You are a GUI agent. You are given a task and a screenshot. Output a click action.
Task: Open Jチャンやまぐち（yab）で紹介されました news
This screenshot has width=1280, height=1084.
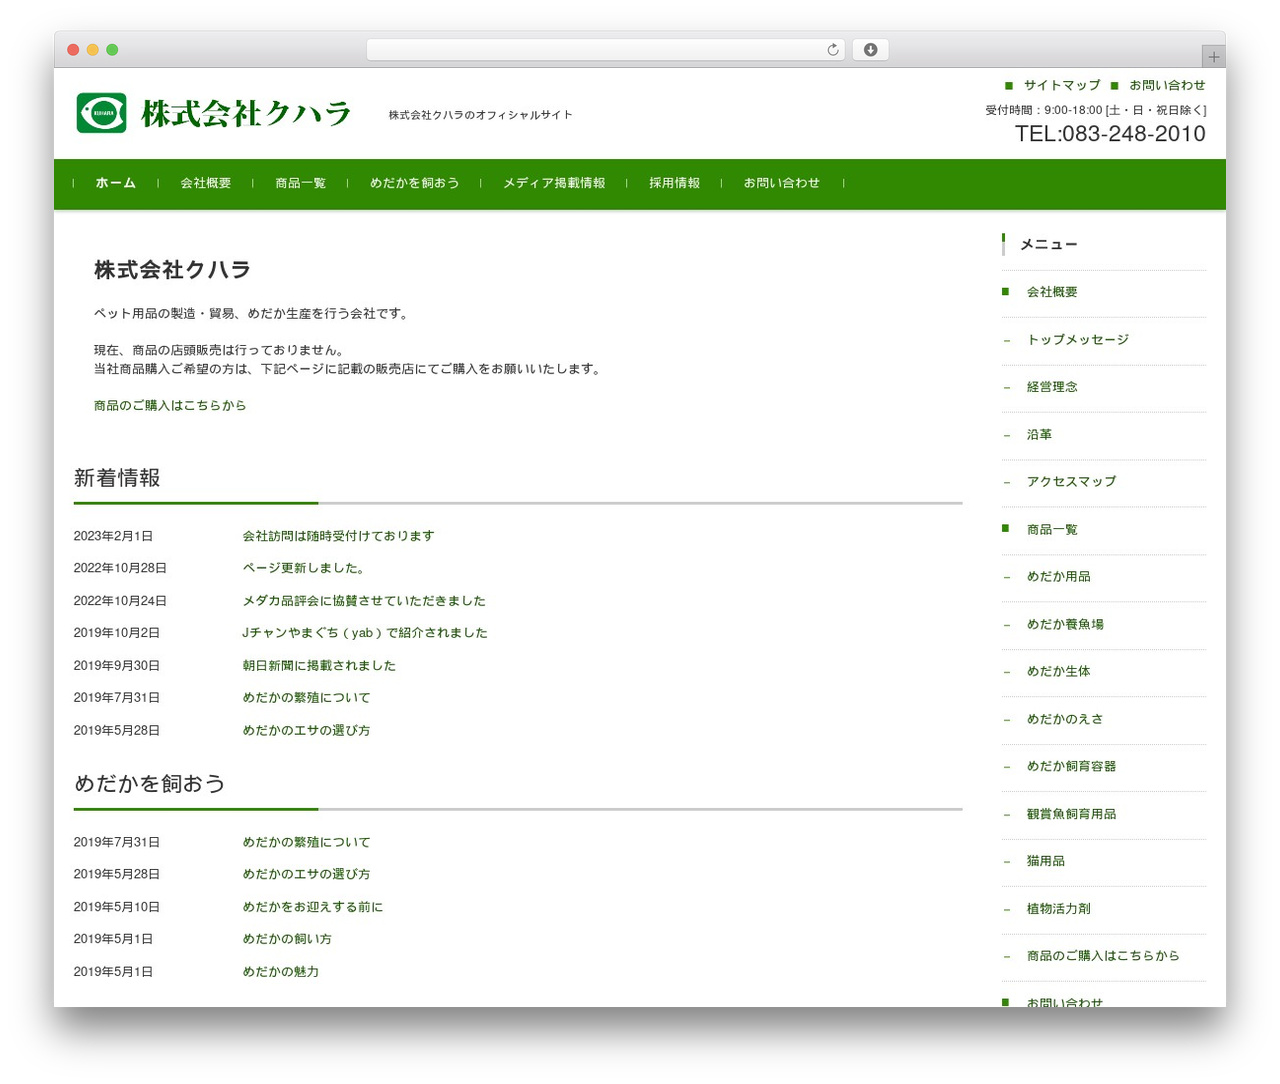pos(365,633)
